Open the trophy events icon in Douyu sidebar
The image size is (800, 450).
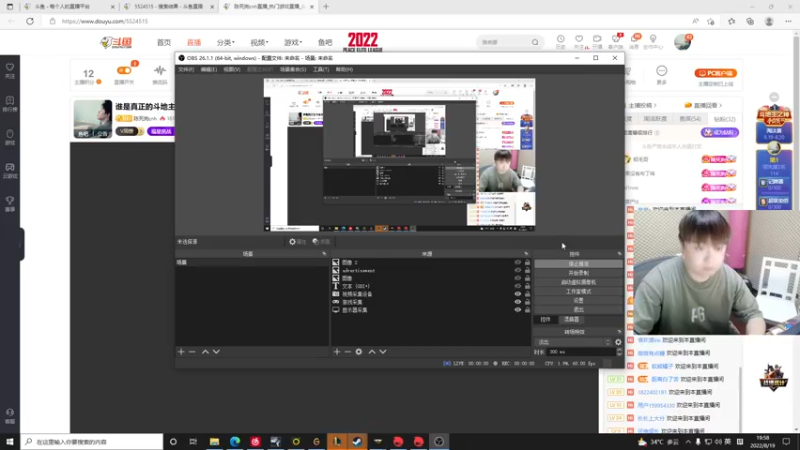10,204
